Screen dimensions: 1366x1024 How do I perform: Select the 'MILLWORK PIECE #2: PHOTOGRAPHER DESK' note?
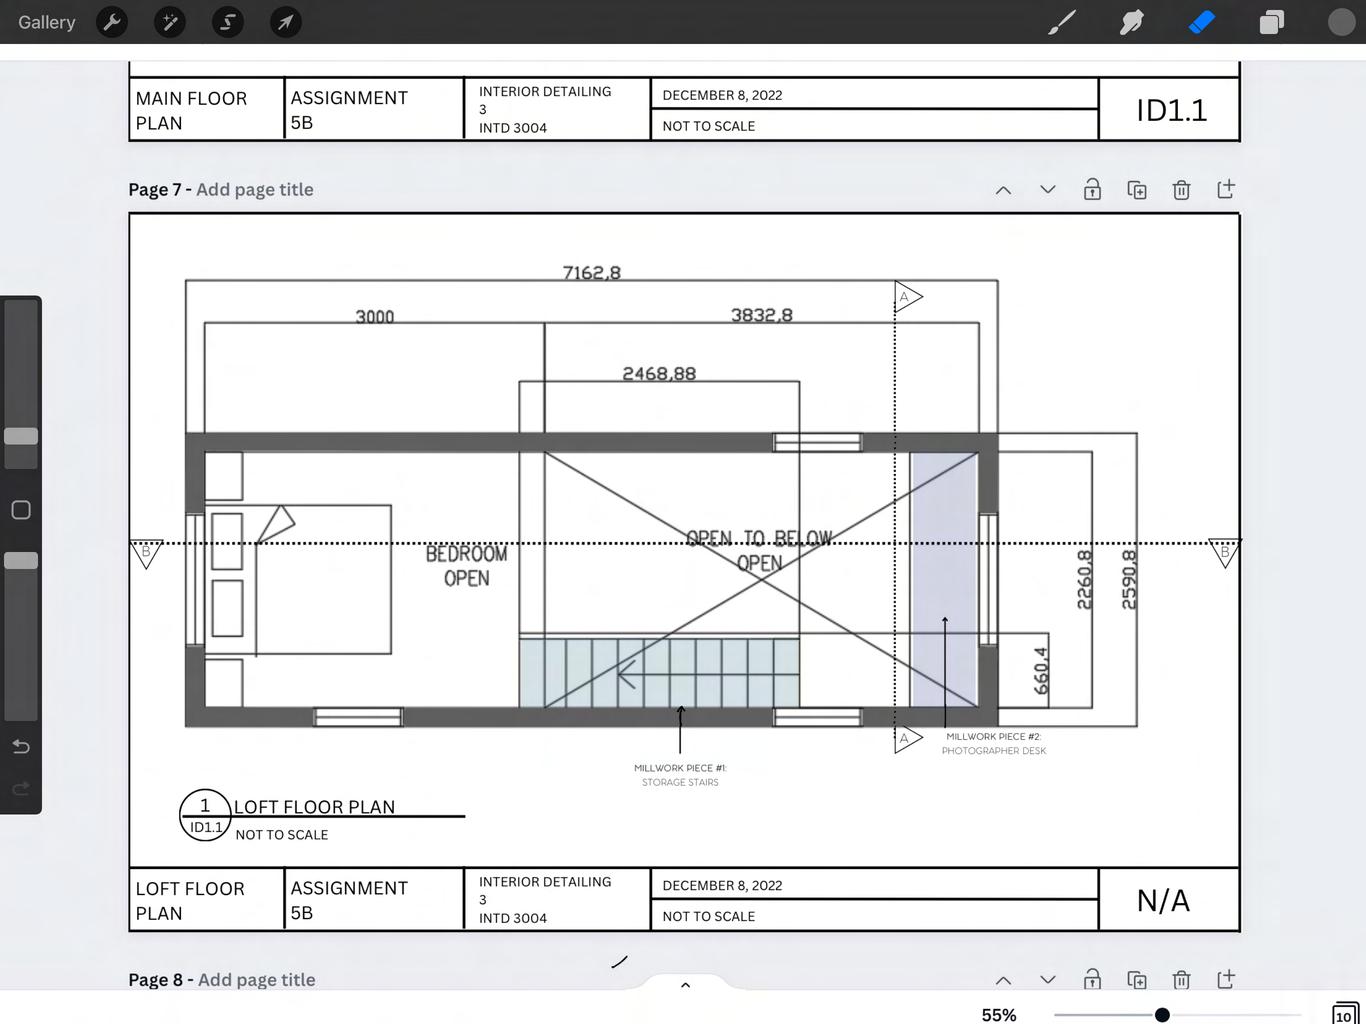point(994,743)
